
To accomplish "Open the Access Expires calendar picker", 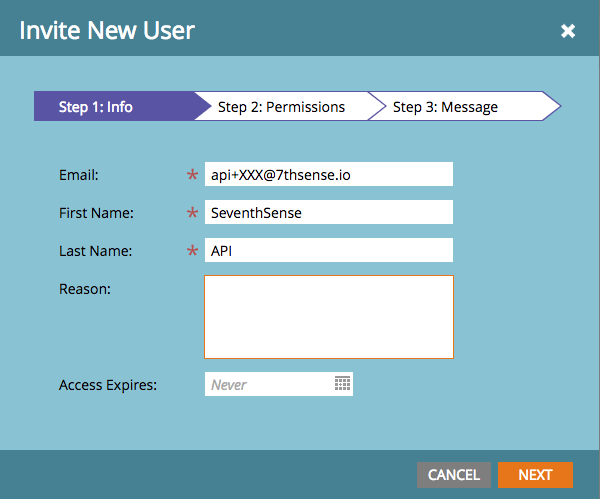I will [342, 384].
